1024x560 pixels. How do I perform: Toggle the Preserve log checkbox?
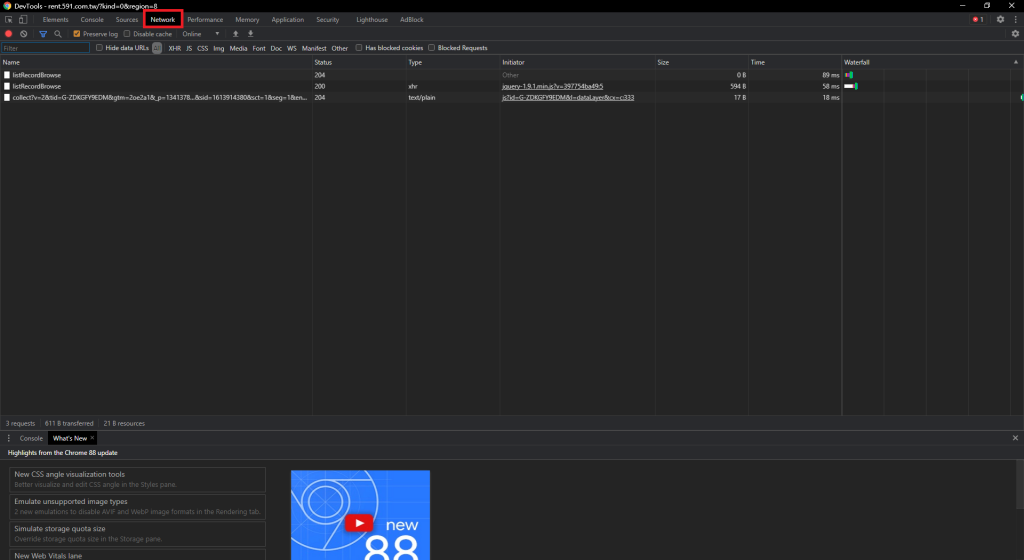(76, 34)
